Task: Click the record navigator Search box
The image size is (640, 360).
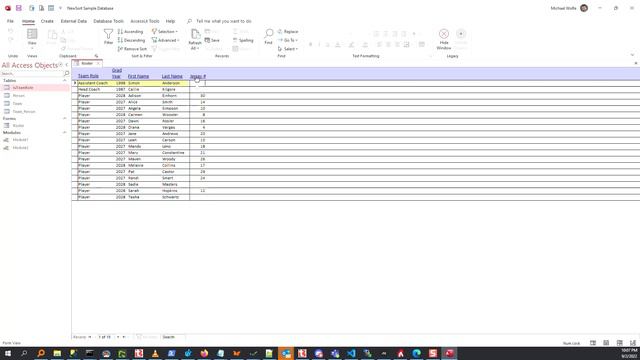Action: click(173, 337)
